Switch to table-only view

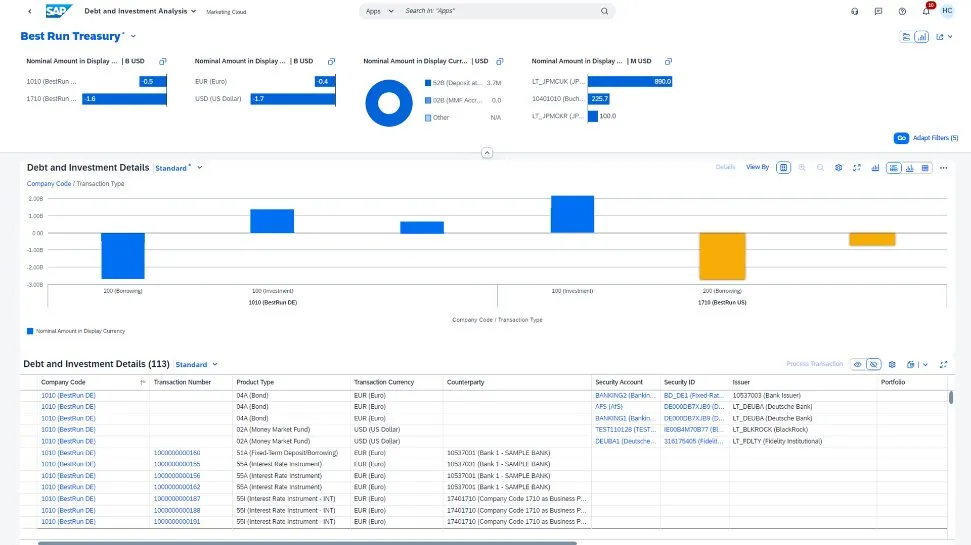pyautogui.click(x=924, y=168)
